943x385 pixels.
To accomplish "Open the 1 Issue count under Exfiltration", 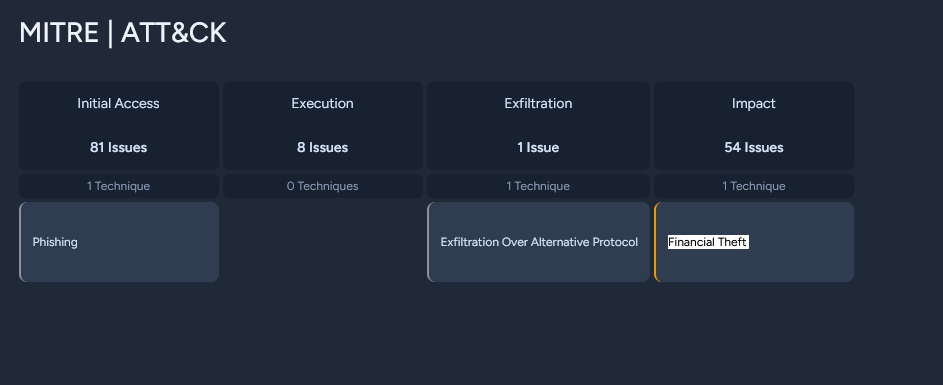I will pyautogui.click(x=538, y=147).
